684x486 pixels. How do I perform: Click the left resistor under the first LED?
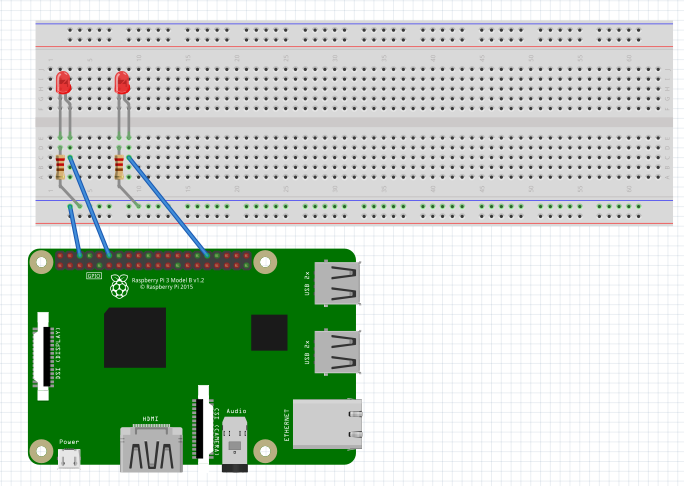pyautogui.click(x=60, y=167)
